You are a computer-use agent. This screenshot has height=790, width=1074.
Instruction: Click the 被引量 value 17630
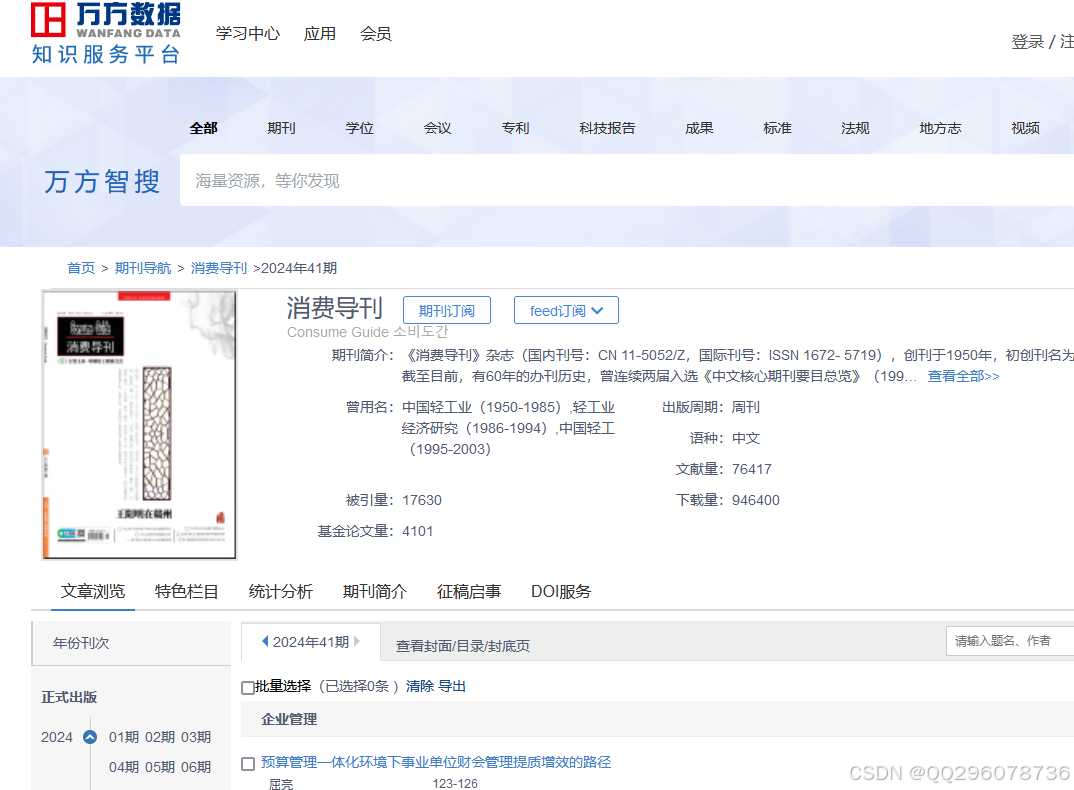[422, 500]
